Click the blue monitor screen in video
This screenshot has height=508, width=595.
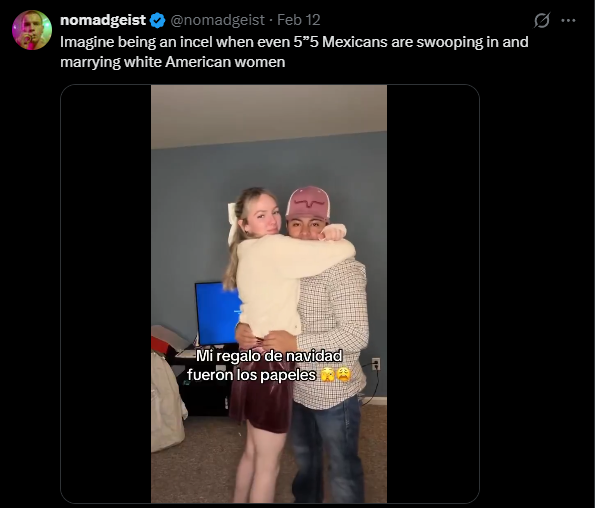coord(218,313)
